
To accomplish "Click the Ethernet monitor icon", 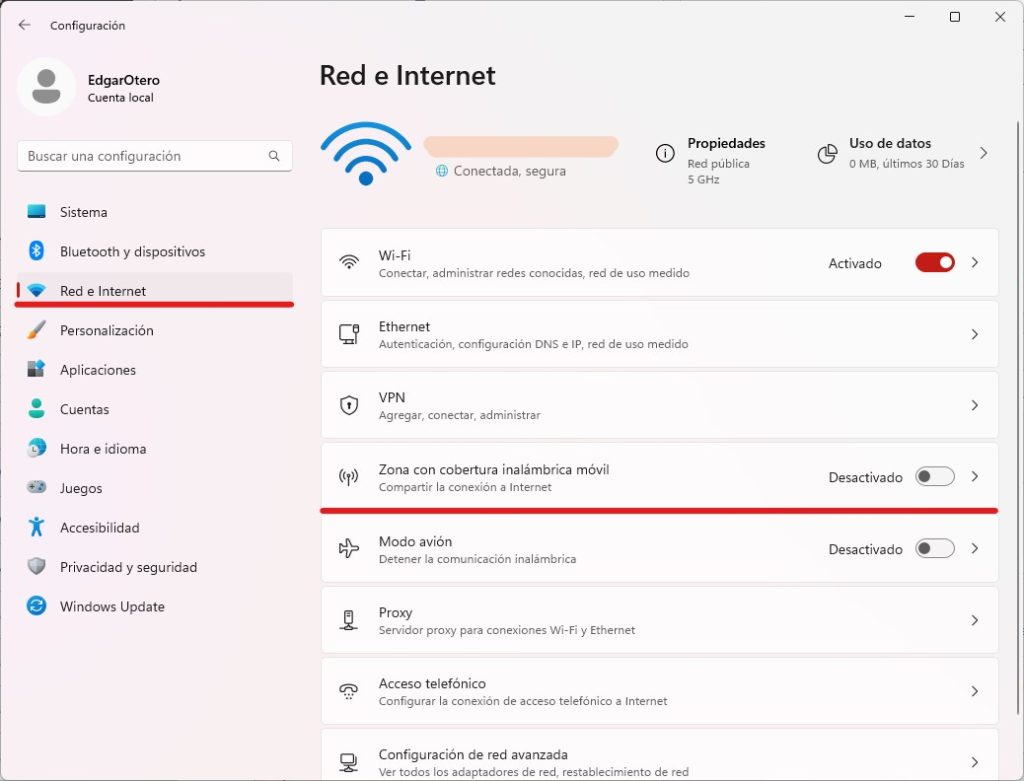I will (349, 334).
